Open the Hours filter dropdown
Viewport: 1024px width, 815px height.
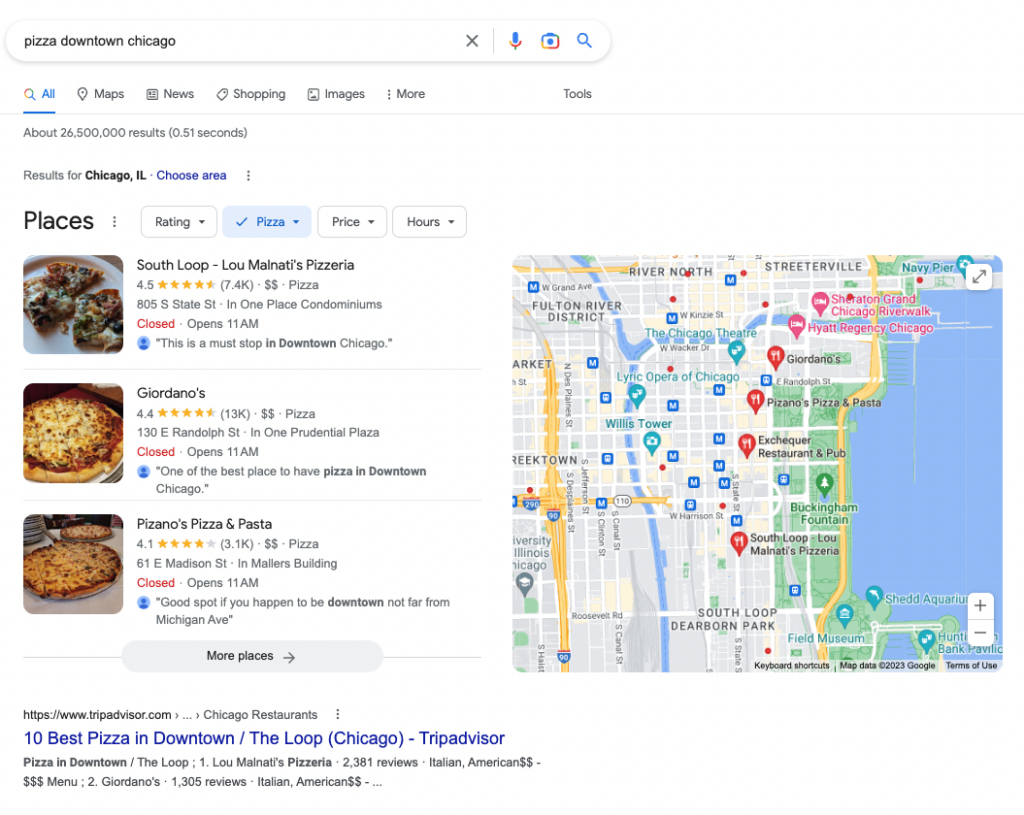click(429, 222)
